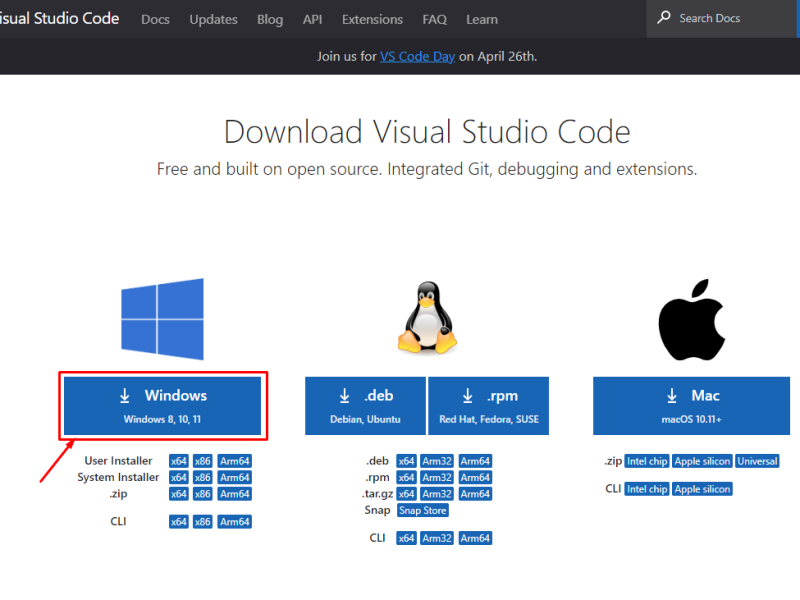Download Windows .zip x86
Screen dimensions: 800x600
[203, 493]
